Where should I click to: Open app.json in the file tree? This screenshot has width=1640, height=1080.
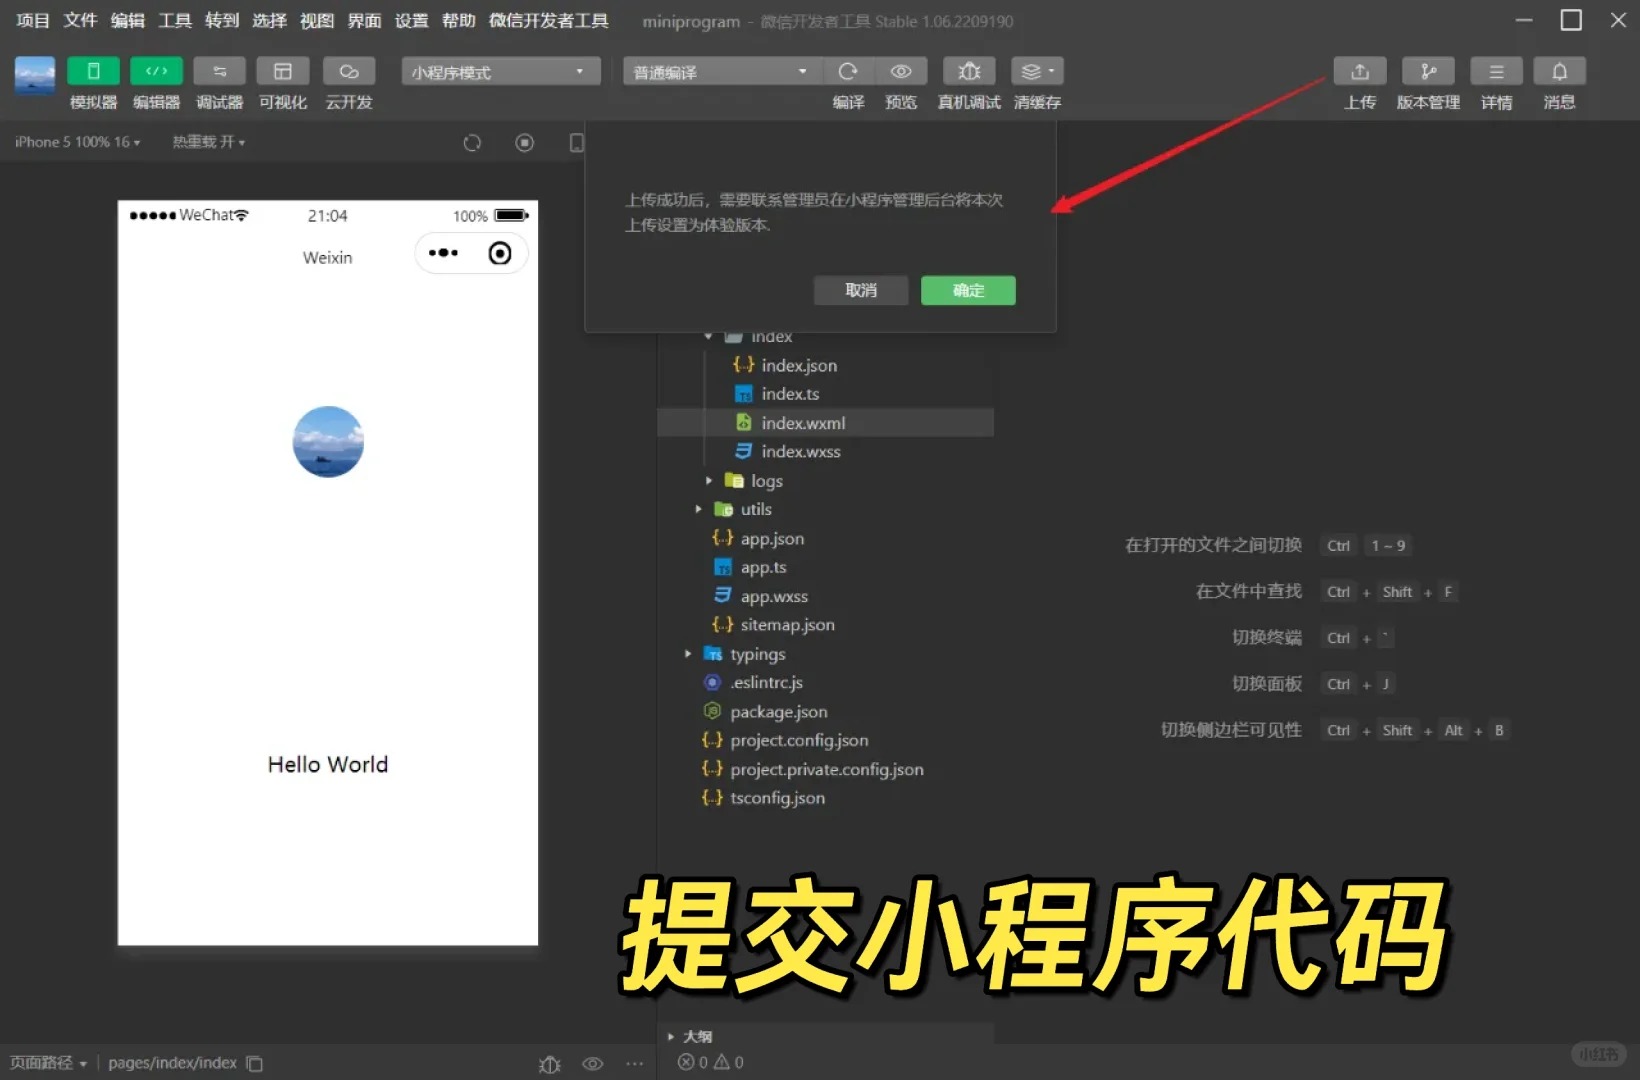pos(771,539)
